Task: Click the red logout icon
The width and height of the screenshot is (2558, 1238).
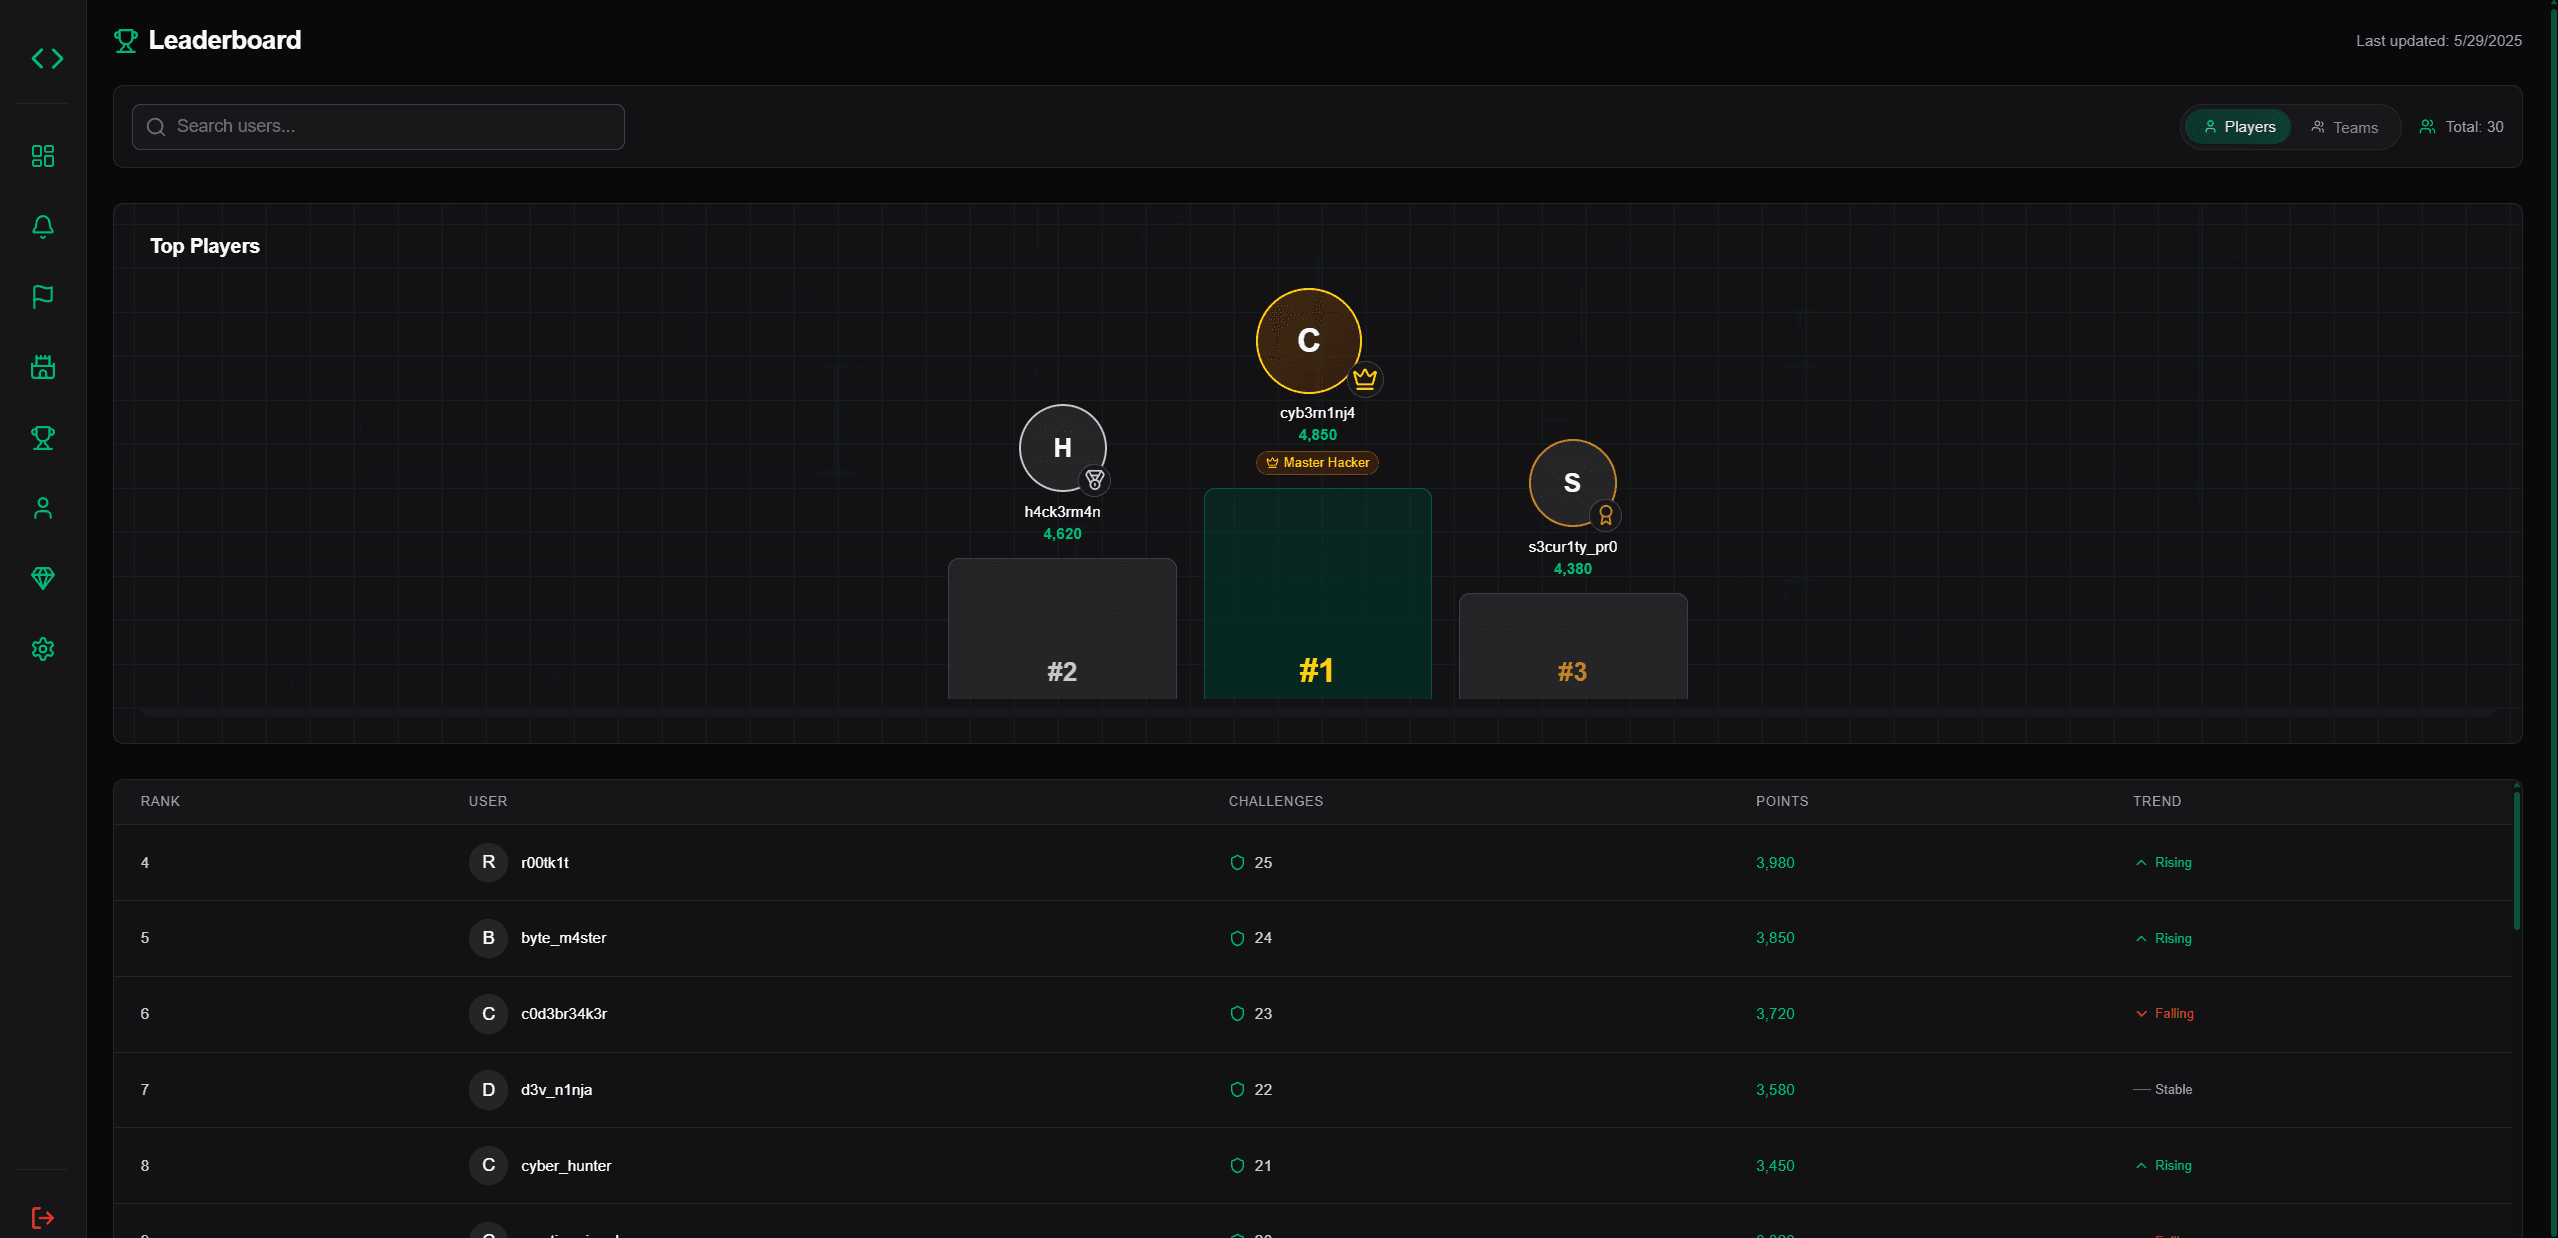Action: [43, 1218]
